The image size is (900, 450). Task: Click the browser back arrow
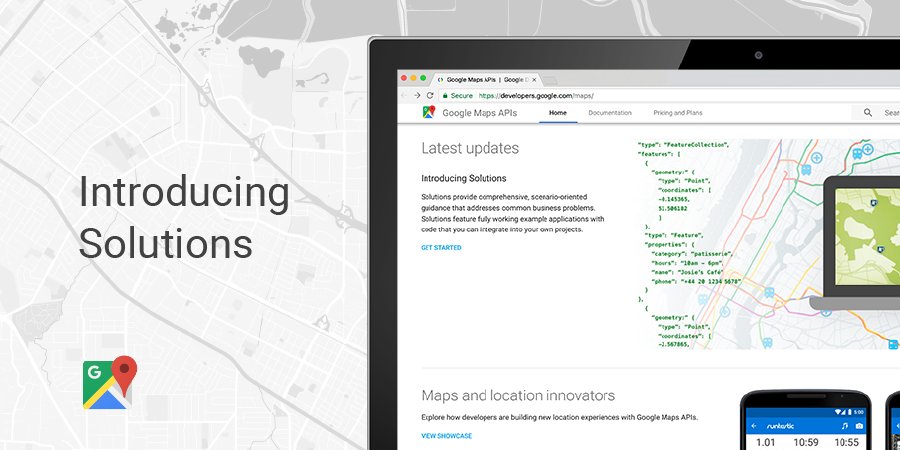[404, 95]
